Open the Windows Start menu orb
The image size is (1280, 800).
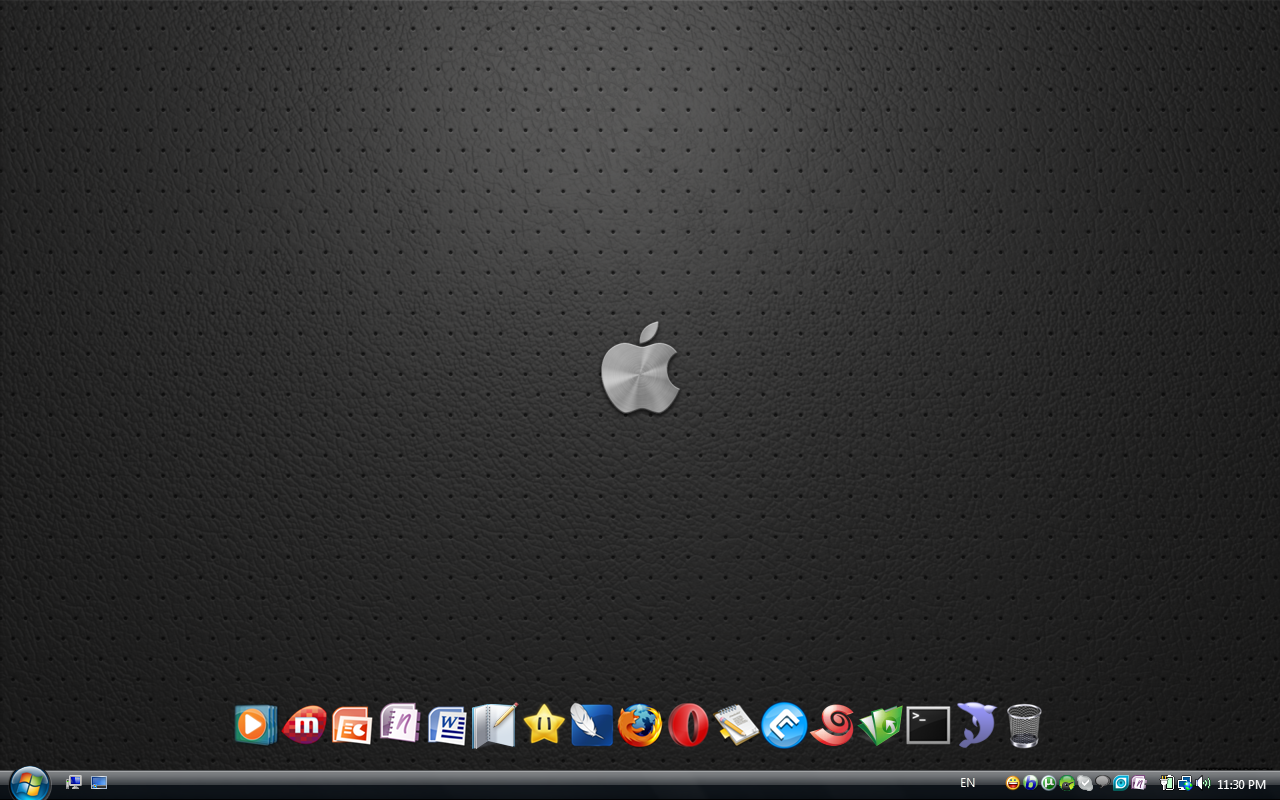coord(29,783)
